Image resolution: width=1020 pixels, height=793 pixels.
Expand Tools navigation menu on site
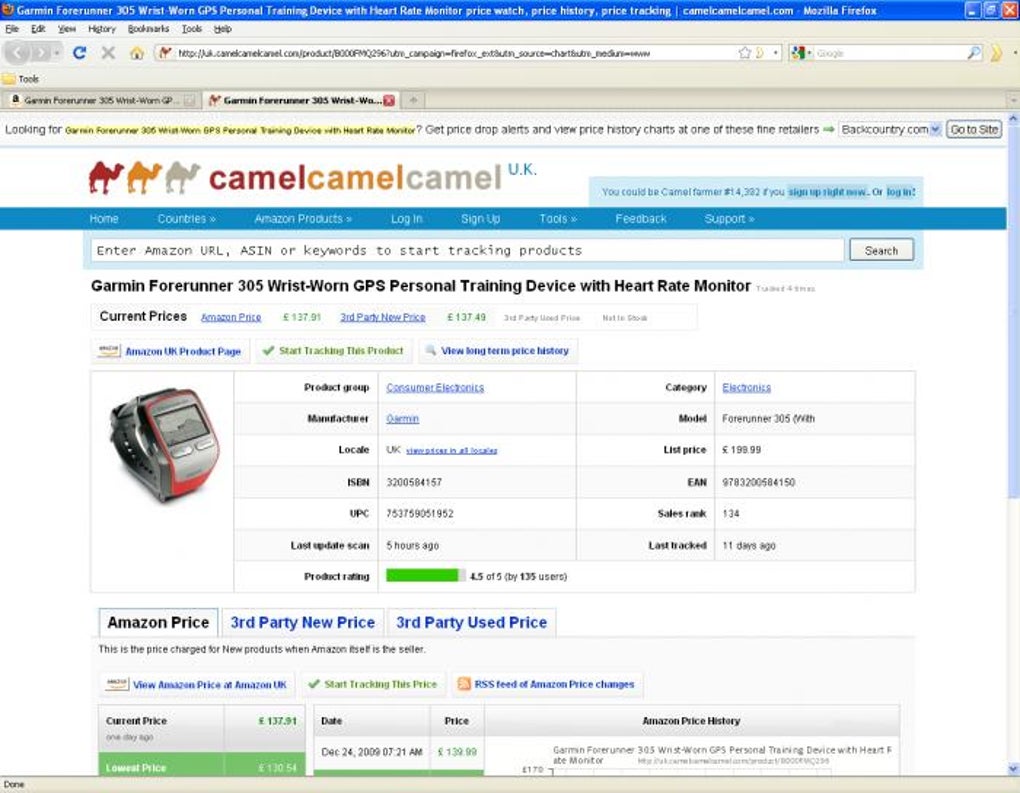557,219
